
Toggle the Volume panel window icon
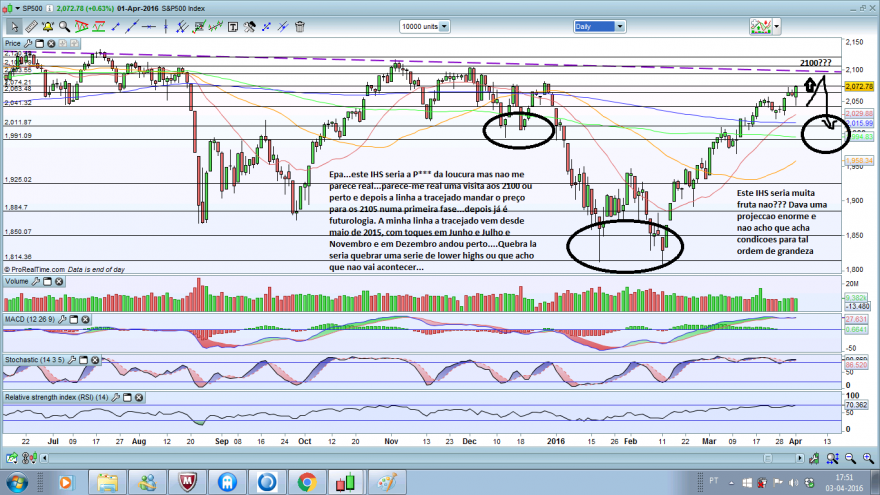[x=48, y=281]
